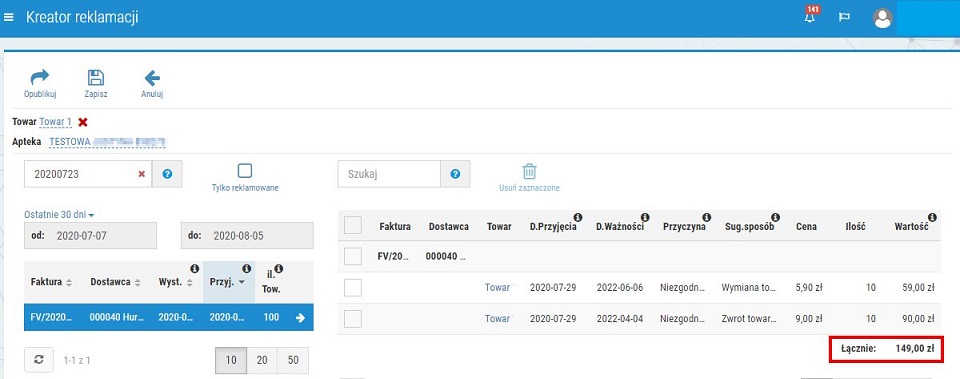Click Usuń zaznaczone trash icon
Screen dimensions: 960x379
pyautogui.click(x=529, y=171)
